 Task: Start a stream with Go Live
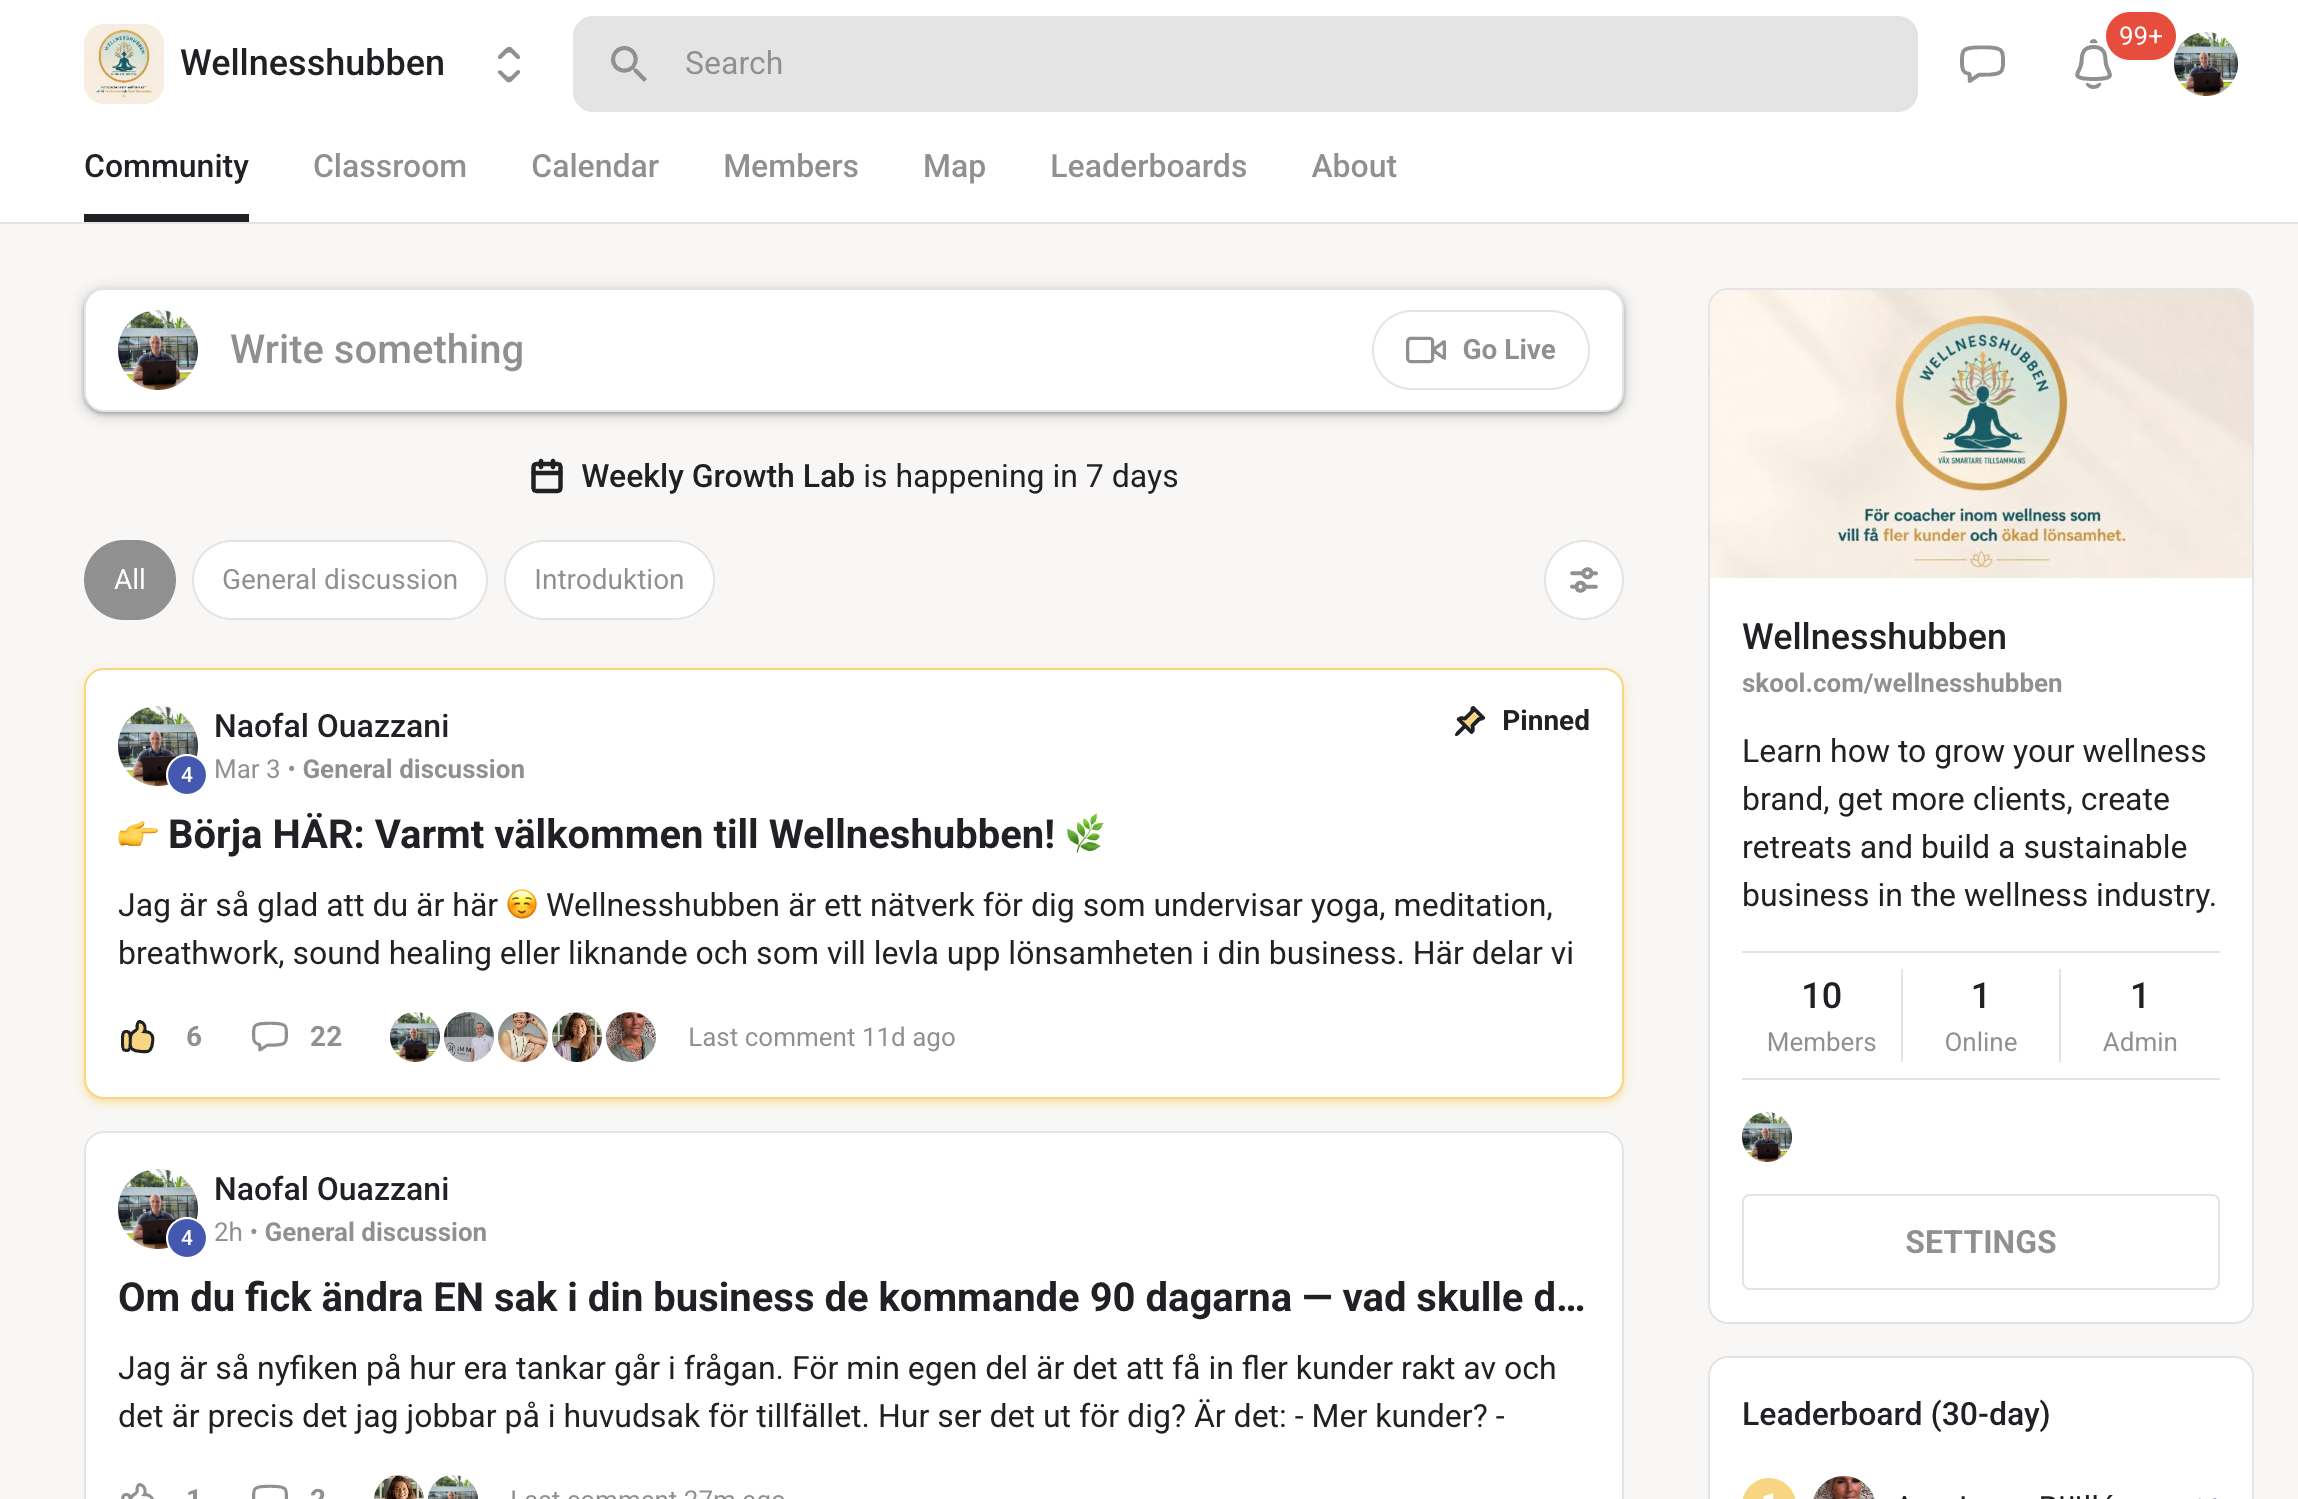1481,350
